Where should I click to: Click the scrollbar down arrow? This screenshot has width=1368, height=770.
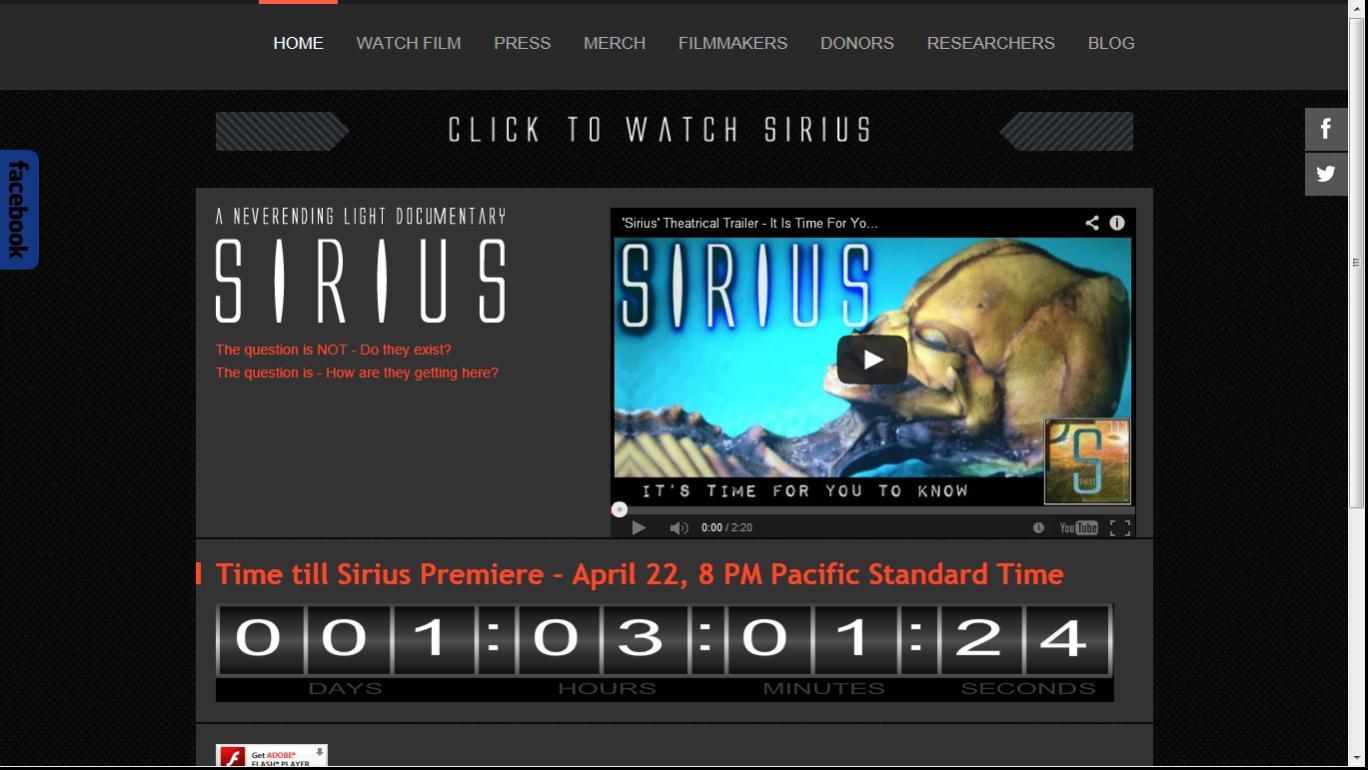pos(1357,759)
